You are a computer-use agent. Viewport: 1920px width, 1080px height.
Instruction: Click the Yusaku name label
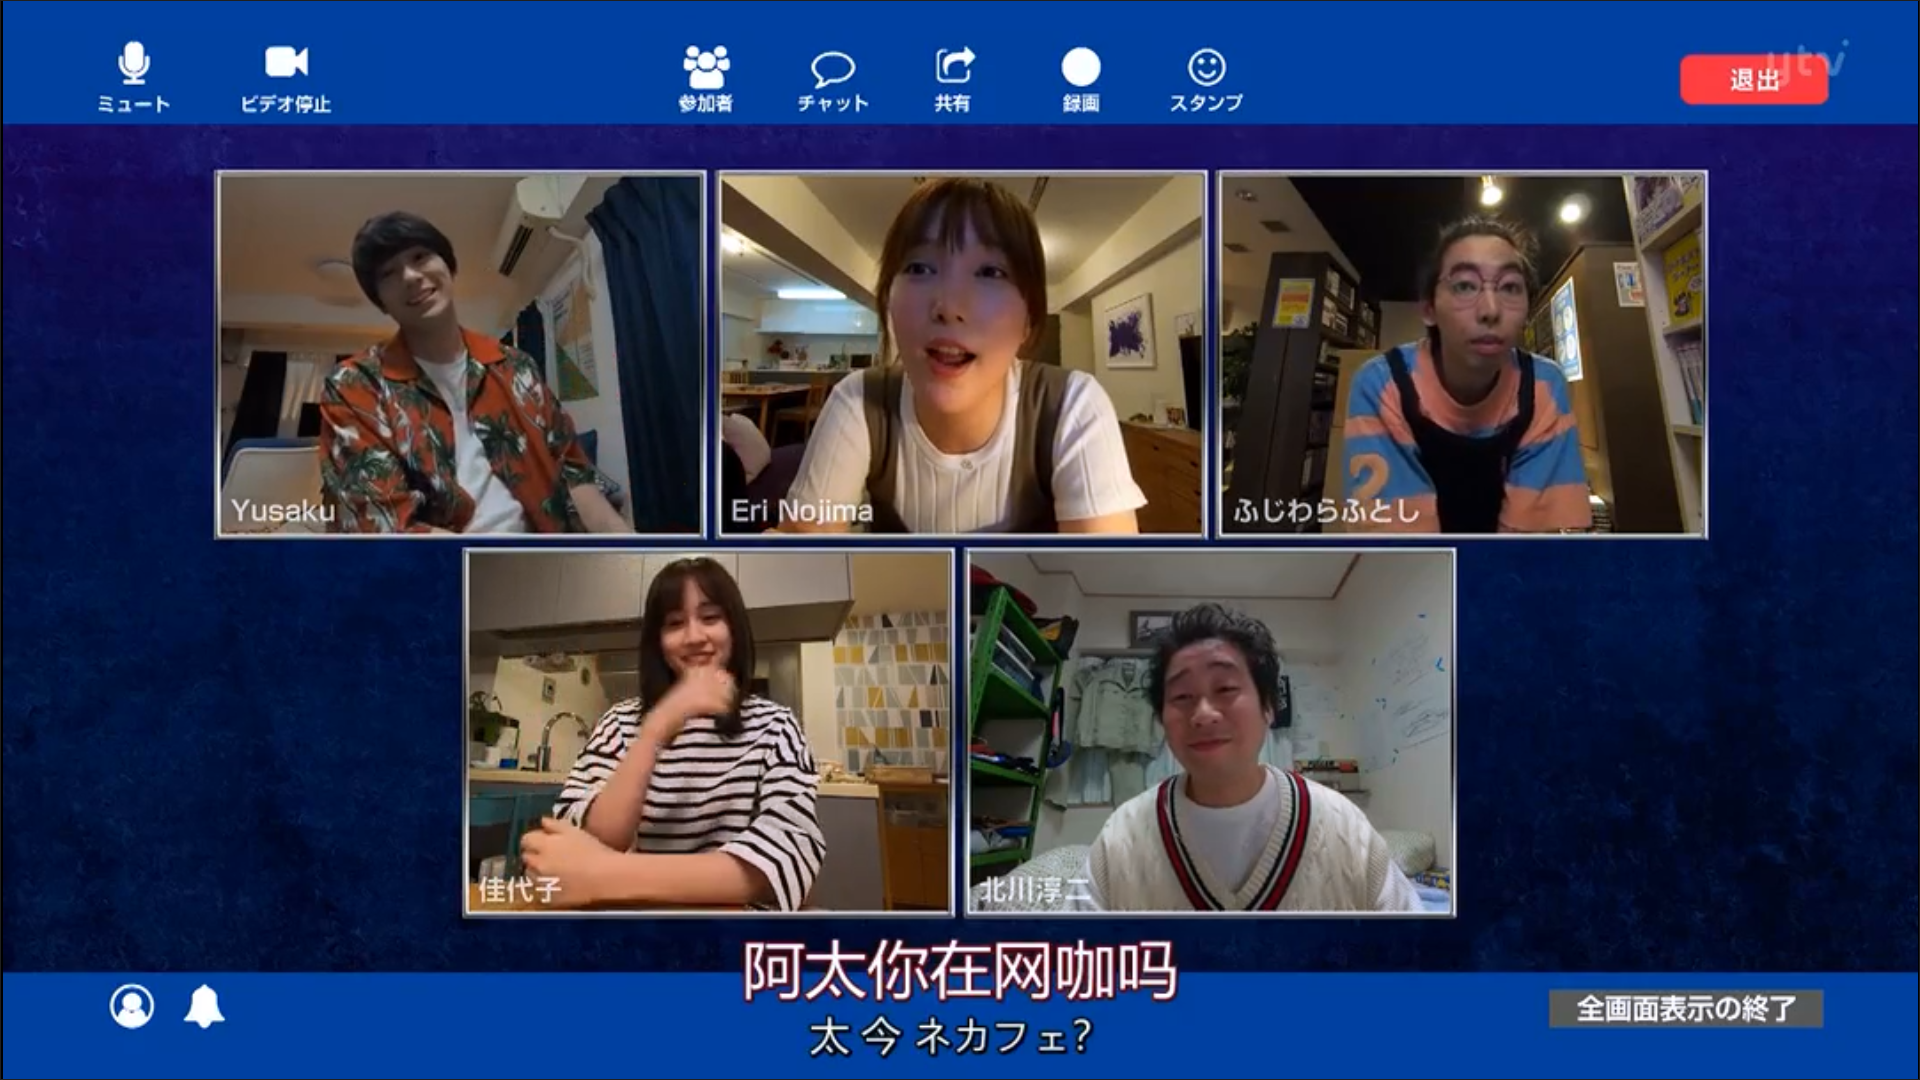(283, 511)
